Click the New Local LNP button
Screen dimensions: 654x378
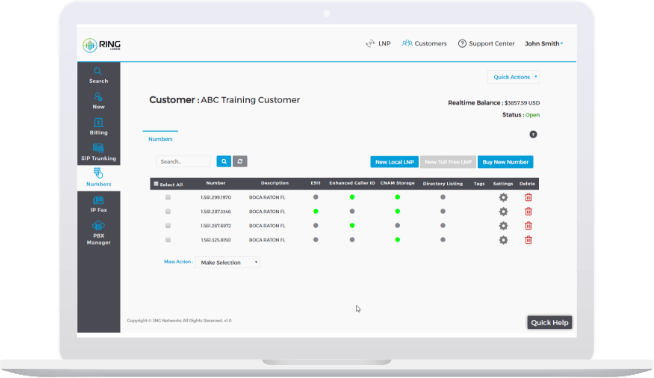click(394, 162)
